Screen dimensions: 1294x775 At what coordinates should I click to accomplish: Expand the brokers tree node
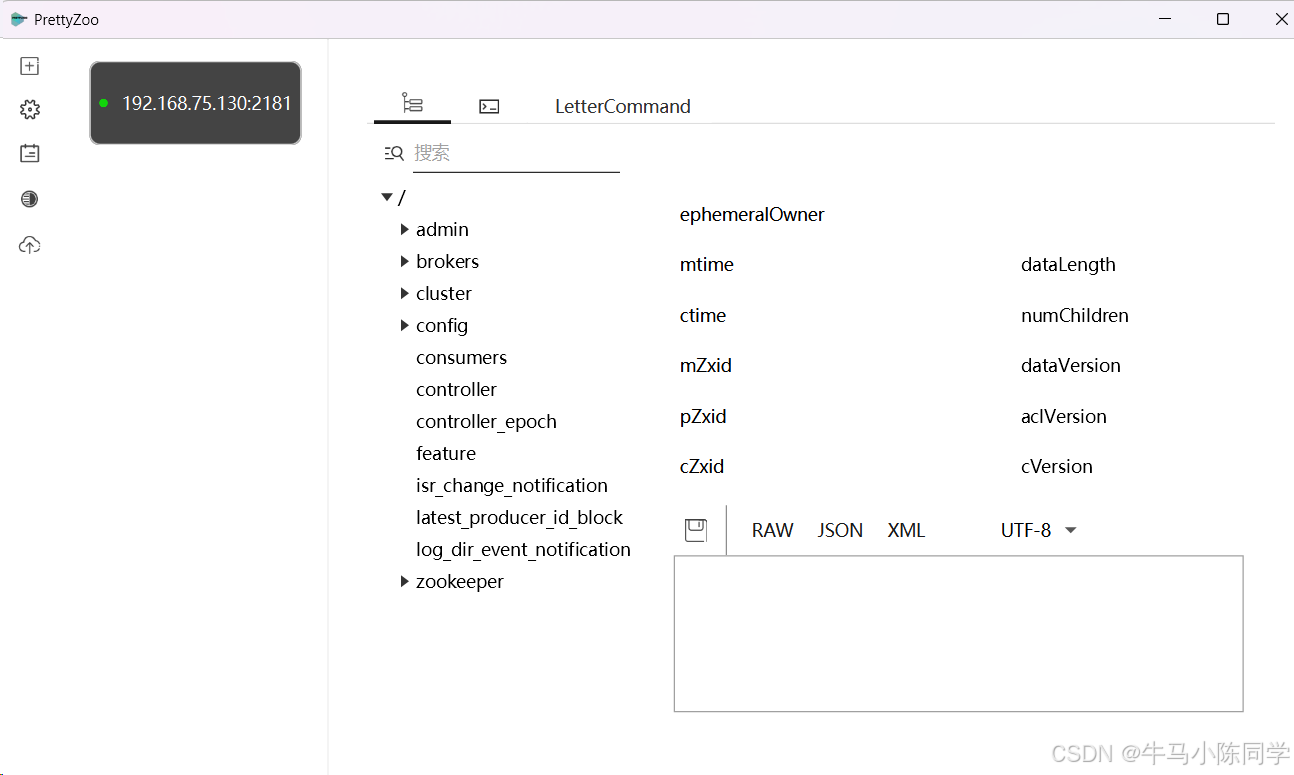point(405,261)
